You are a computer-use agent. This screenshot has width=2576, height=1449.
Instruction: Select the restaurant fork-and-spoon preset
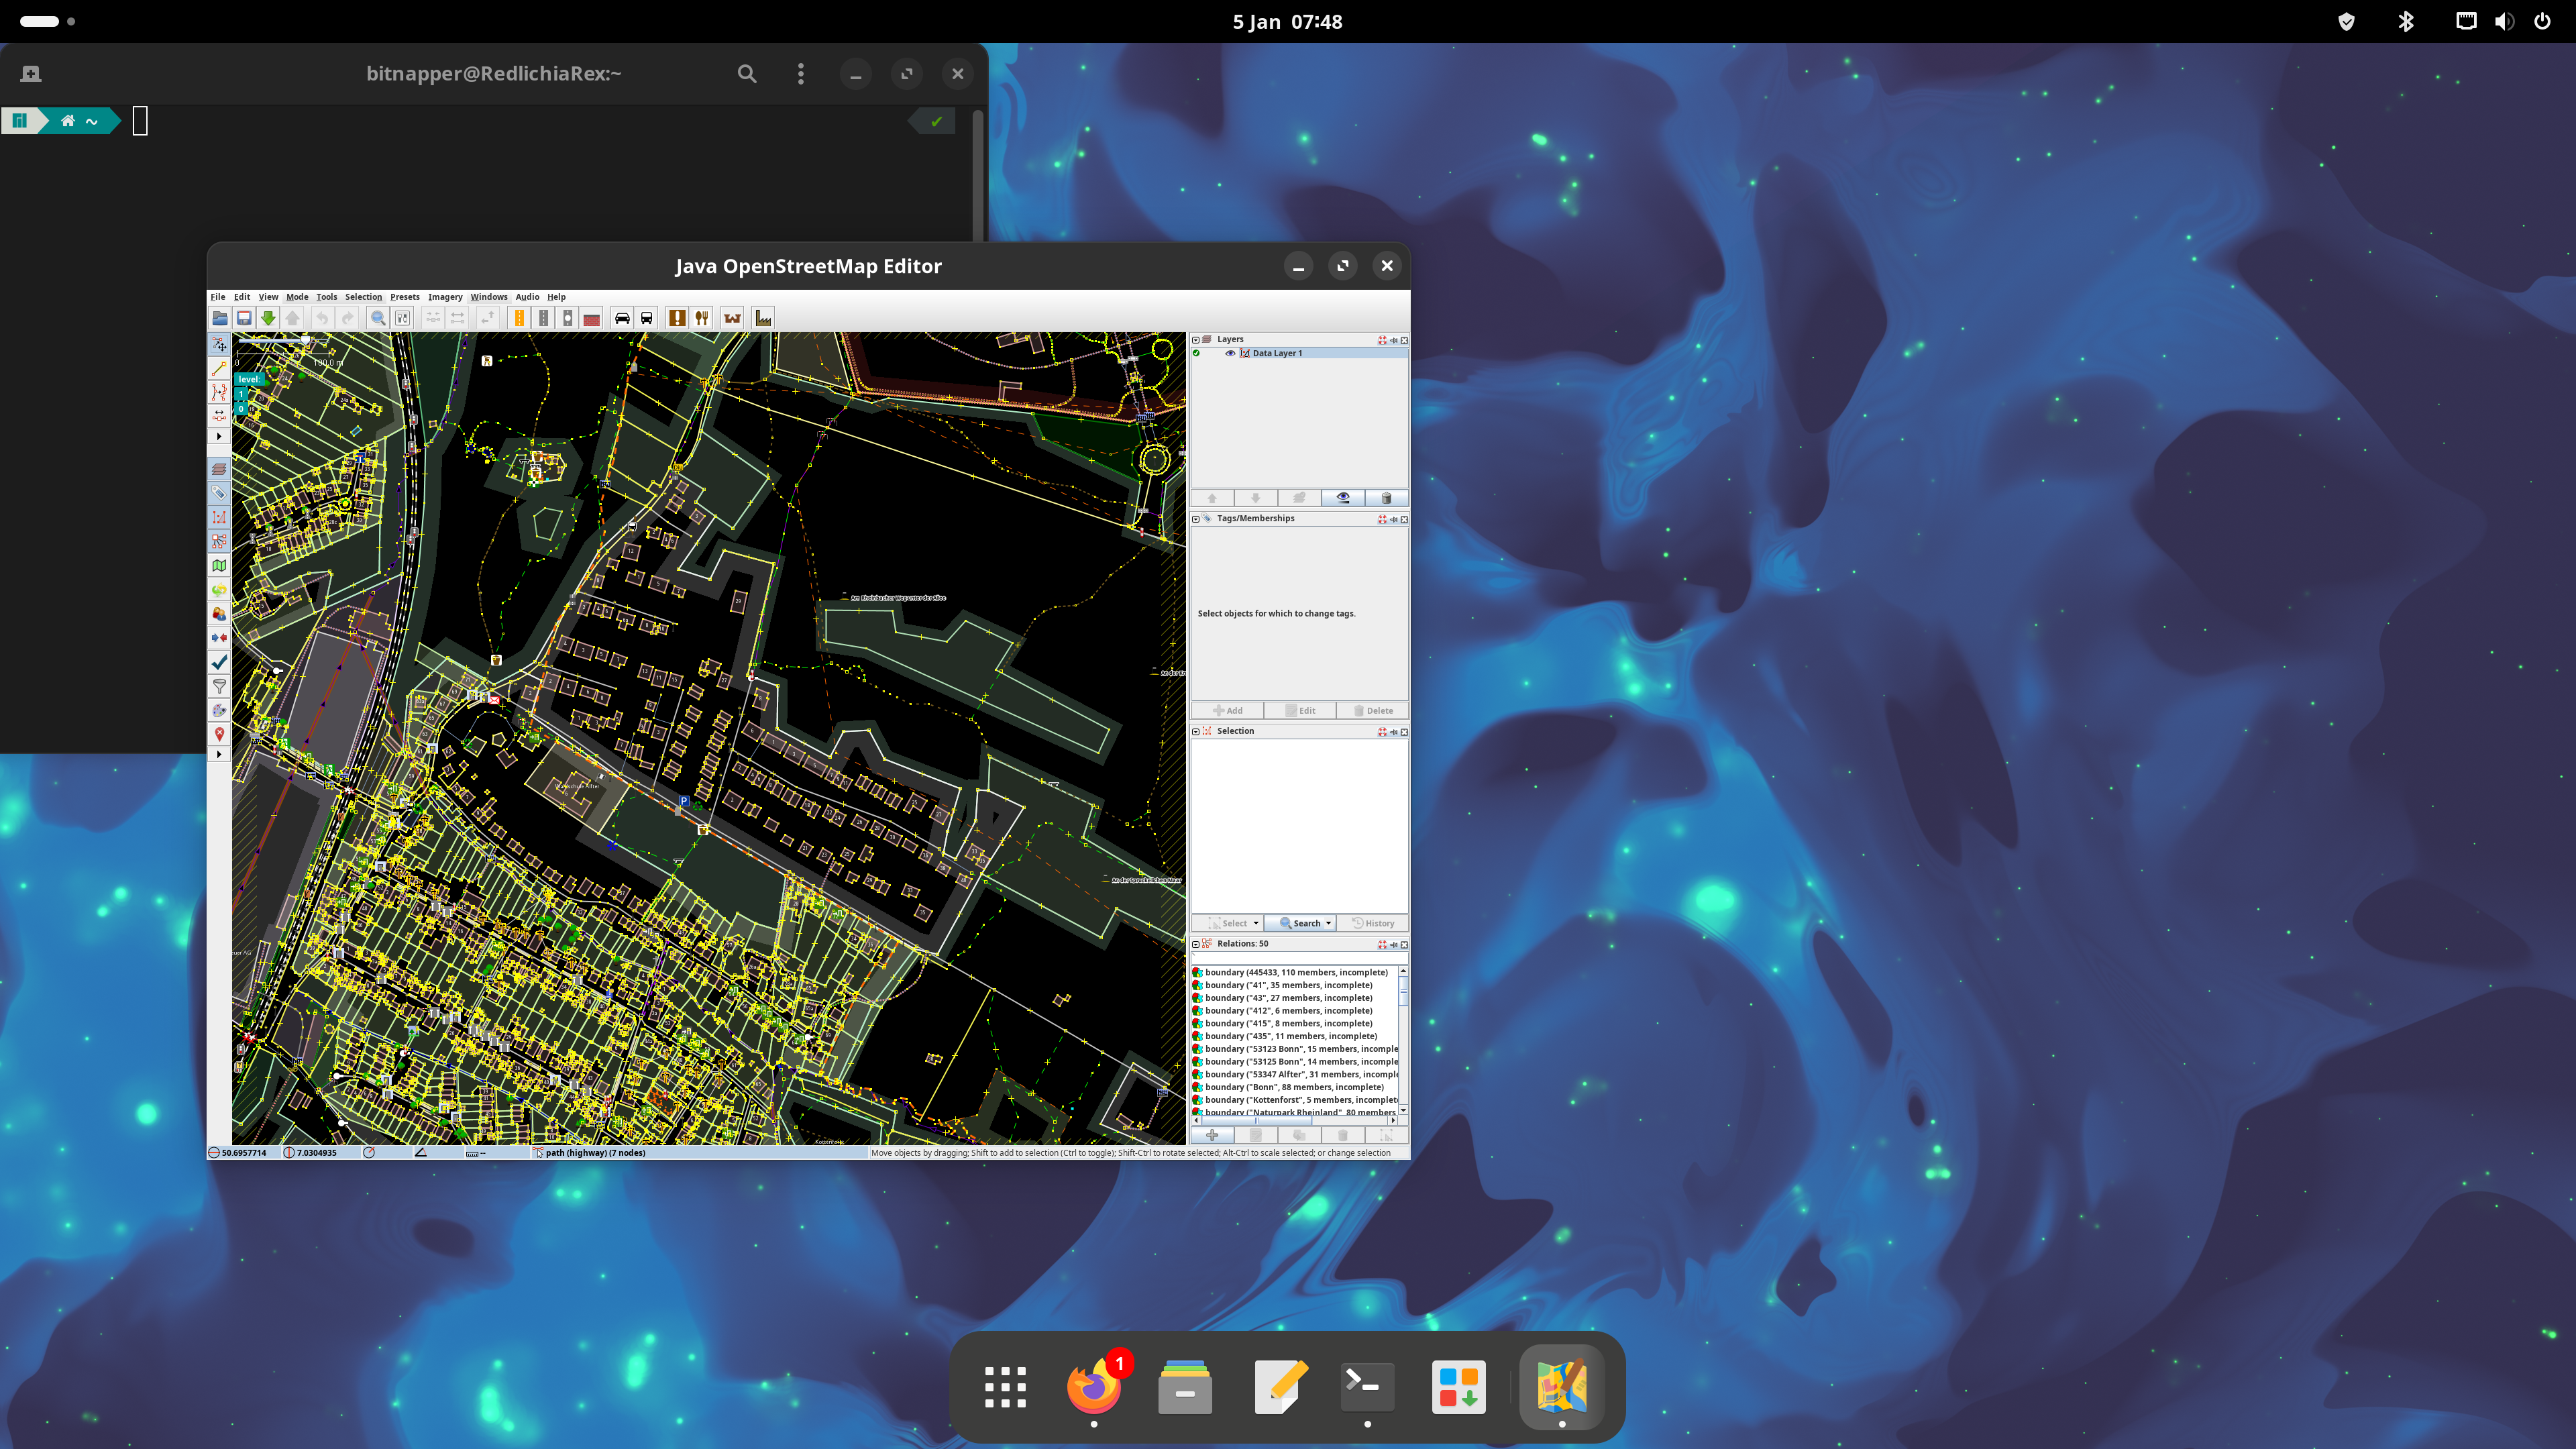702,318
